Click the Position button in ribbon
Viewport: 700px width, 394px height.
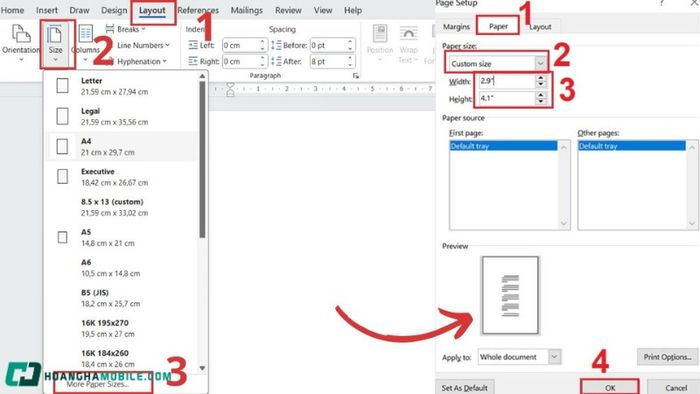tap(380, 43)
